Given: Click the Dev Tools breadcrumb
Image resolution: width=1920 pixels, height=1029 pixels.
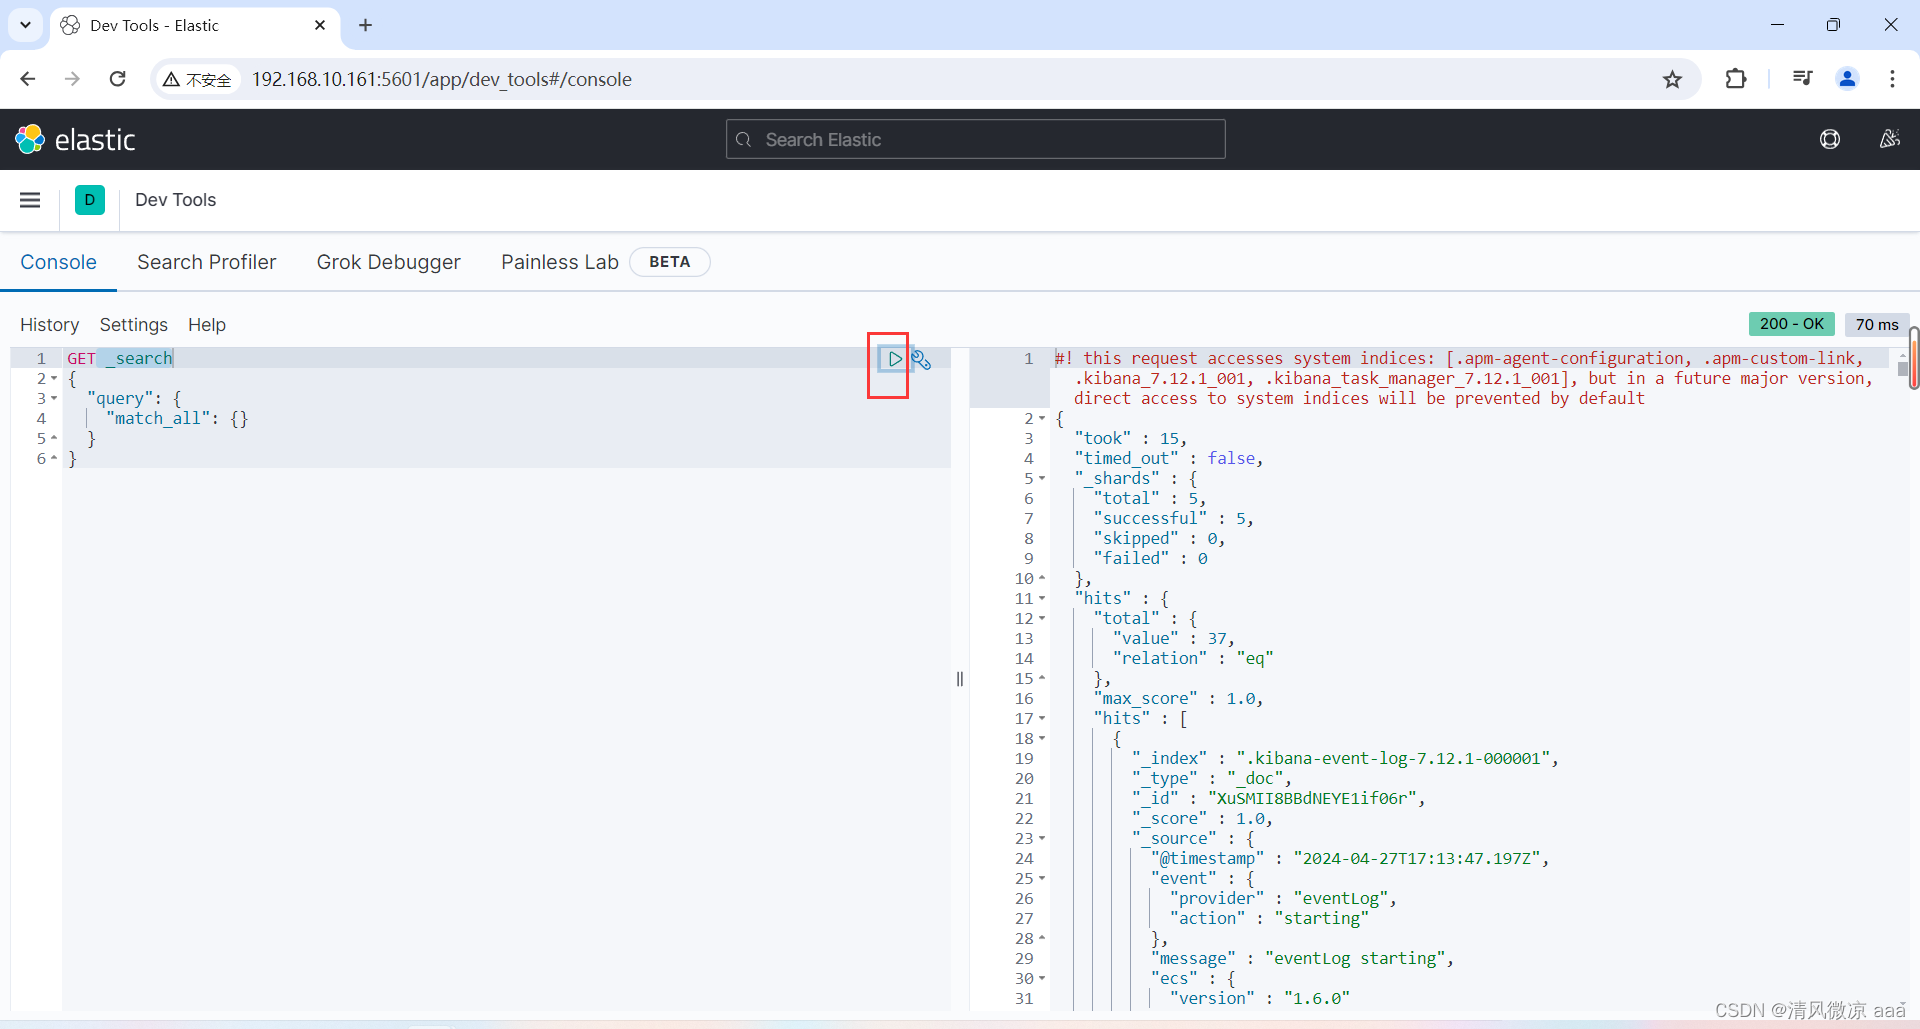Looking at the screenshot, I should (x=175, y=200).
